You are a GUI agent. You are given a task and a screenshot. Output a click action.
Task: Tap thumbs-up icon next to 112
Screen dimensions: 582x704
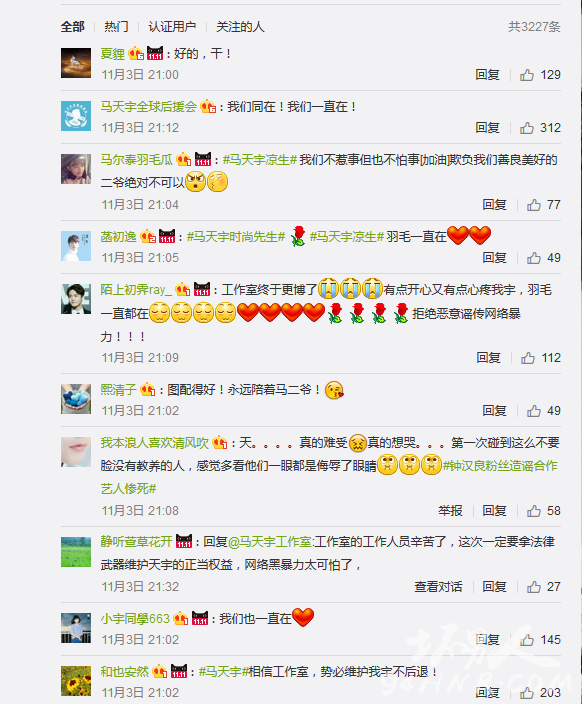pos(528,358)
